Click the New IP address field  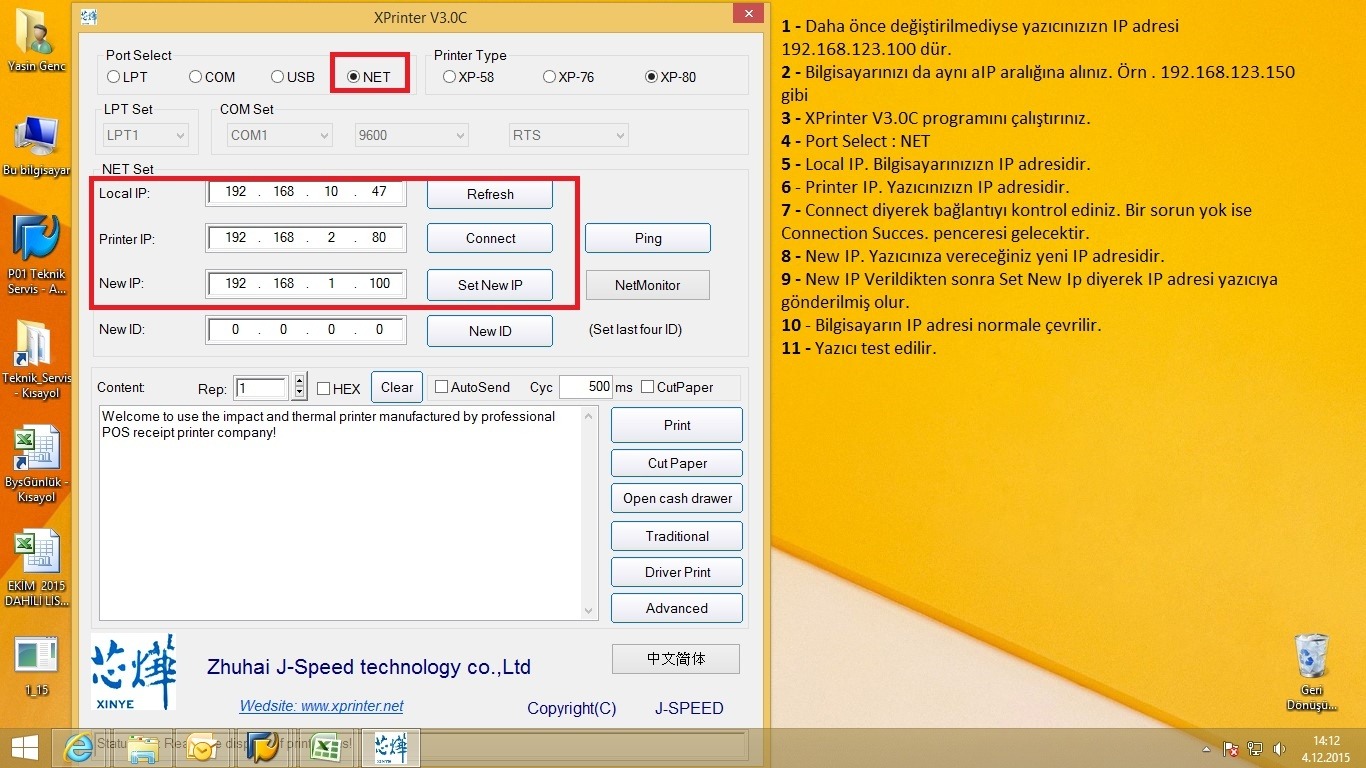(x=306, y=284)
